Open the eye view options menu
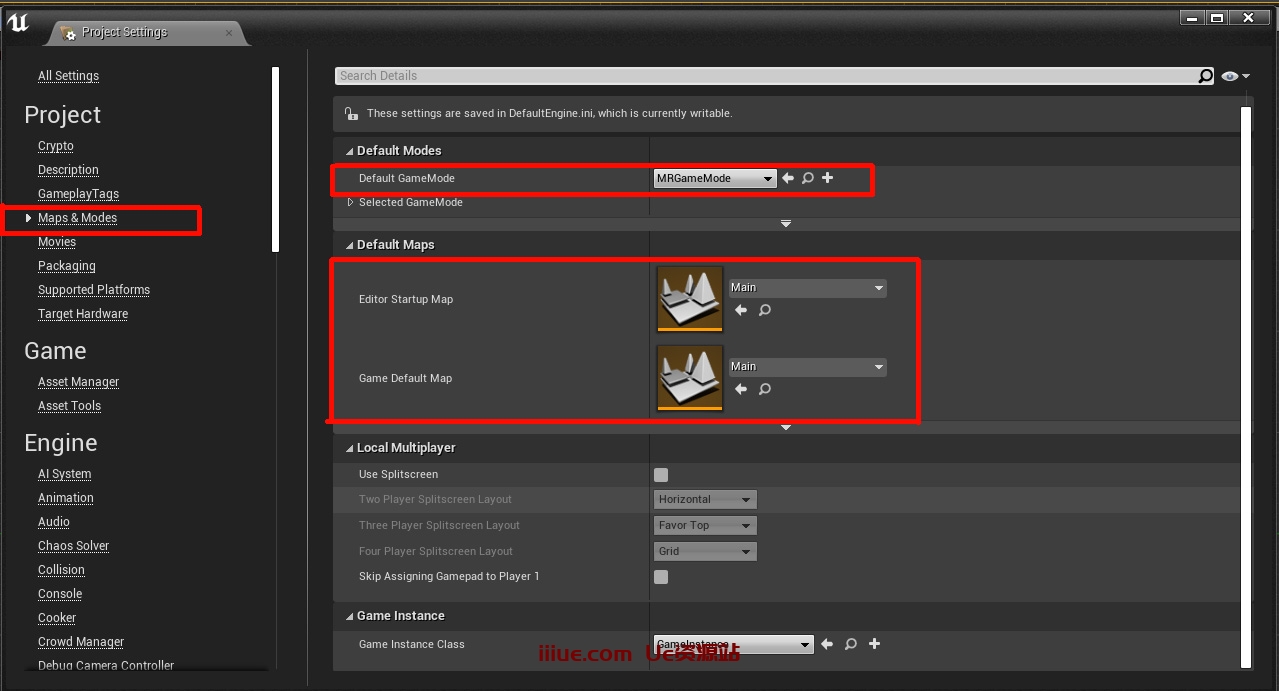Image resolution: width=1279 pixels, height=691 pixels. tap(1236, 76)
